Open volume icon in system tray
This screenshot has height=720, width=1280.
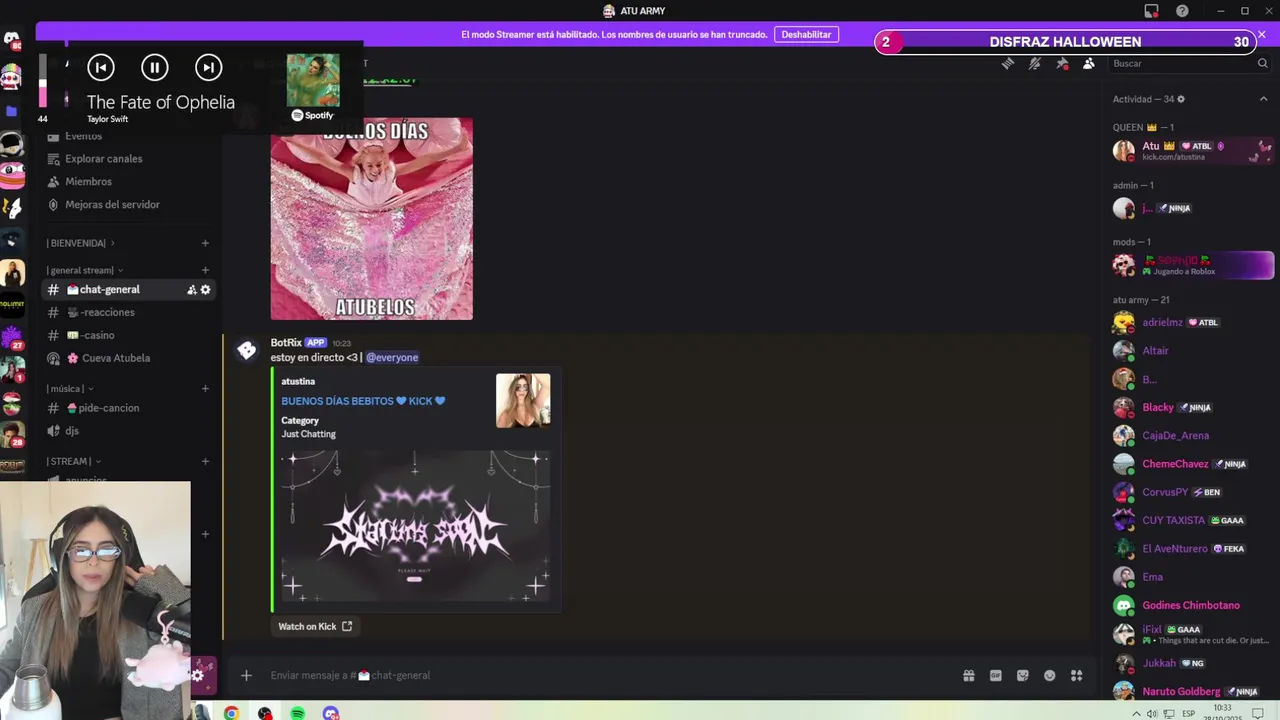click(x=1152, y=714)
